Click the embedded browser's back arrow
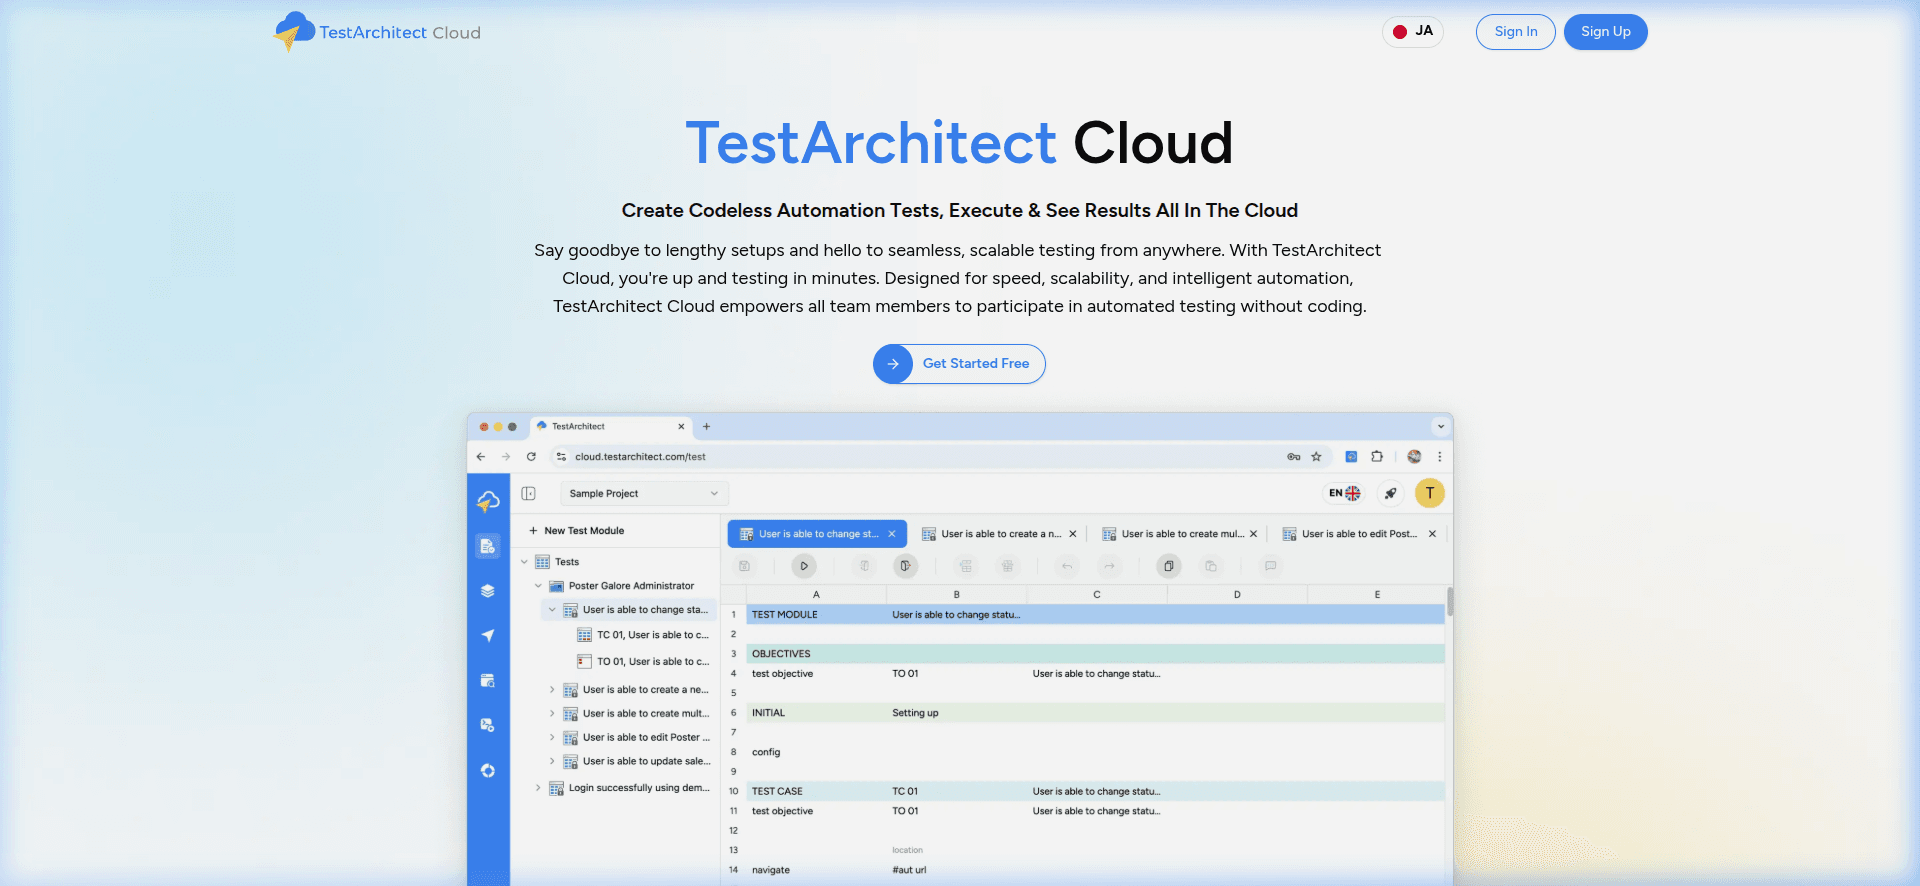Viewport: 1920px width, 886px height. [x=481, y=457]
